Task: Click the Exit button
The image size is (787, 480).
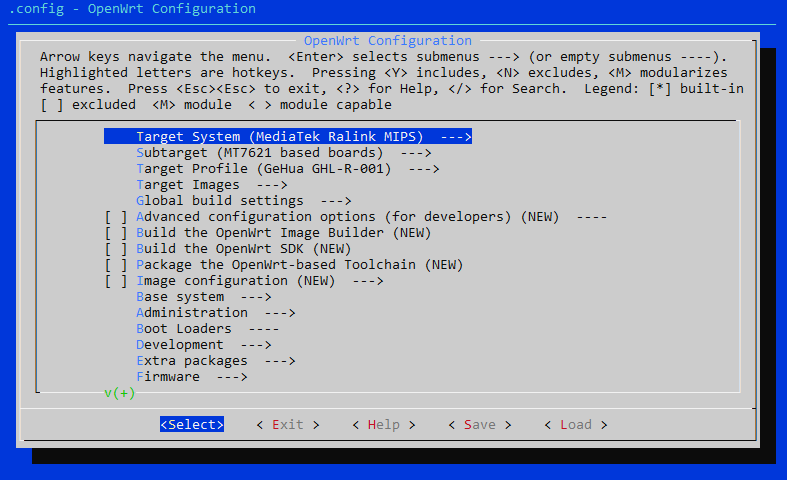Action: (x=288, y=425)
